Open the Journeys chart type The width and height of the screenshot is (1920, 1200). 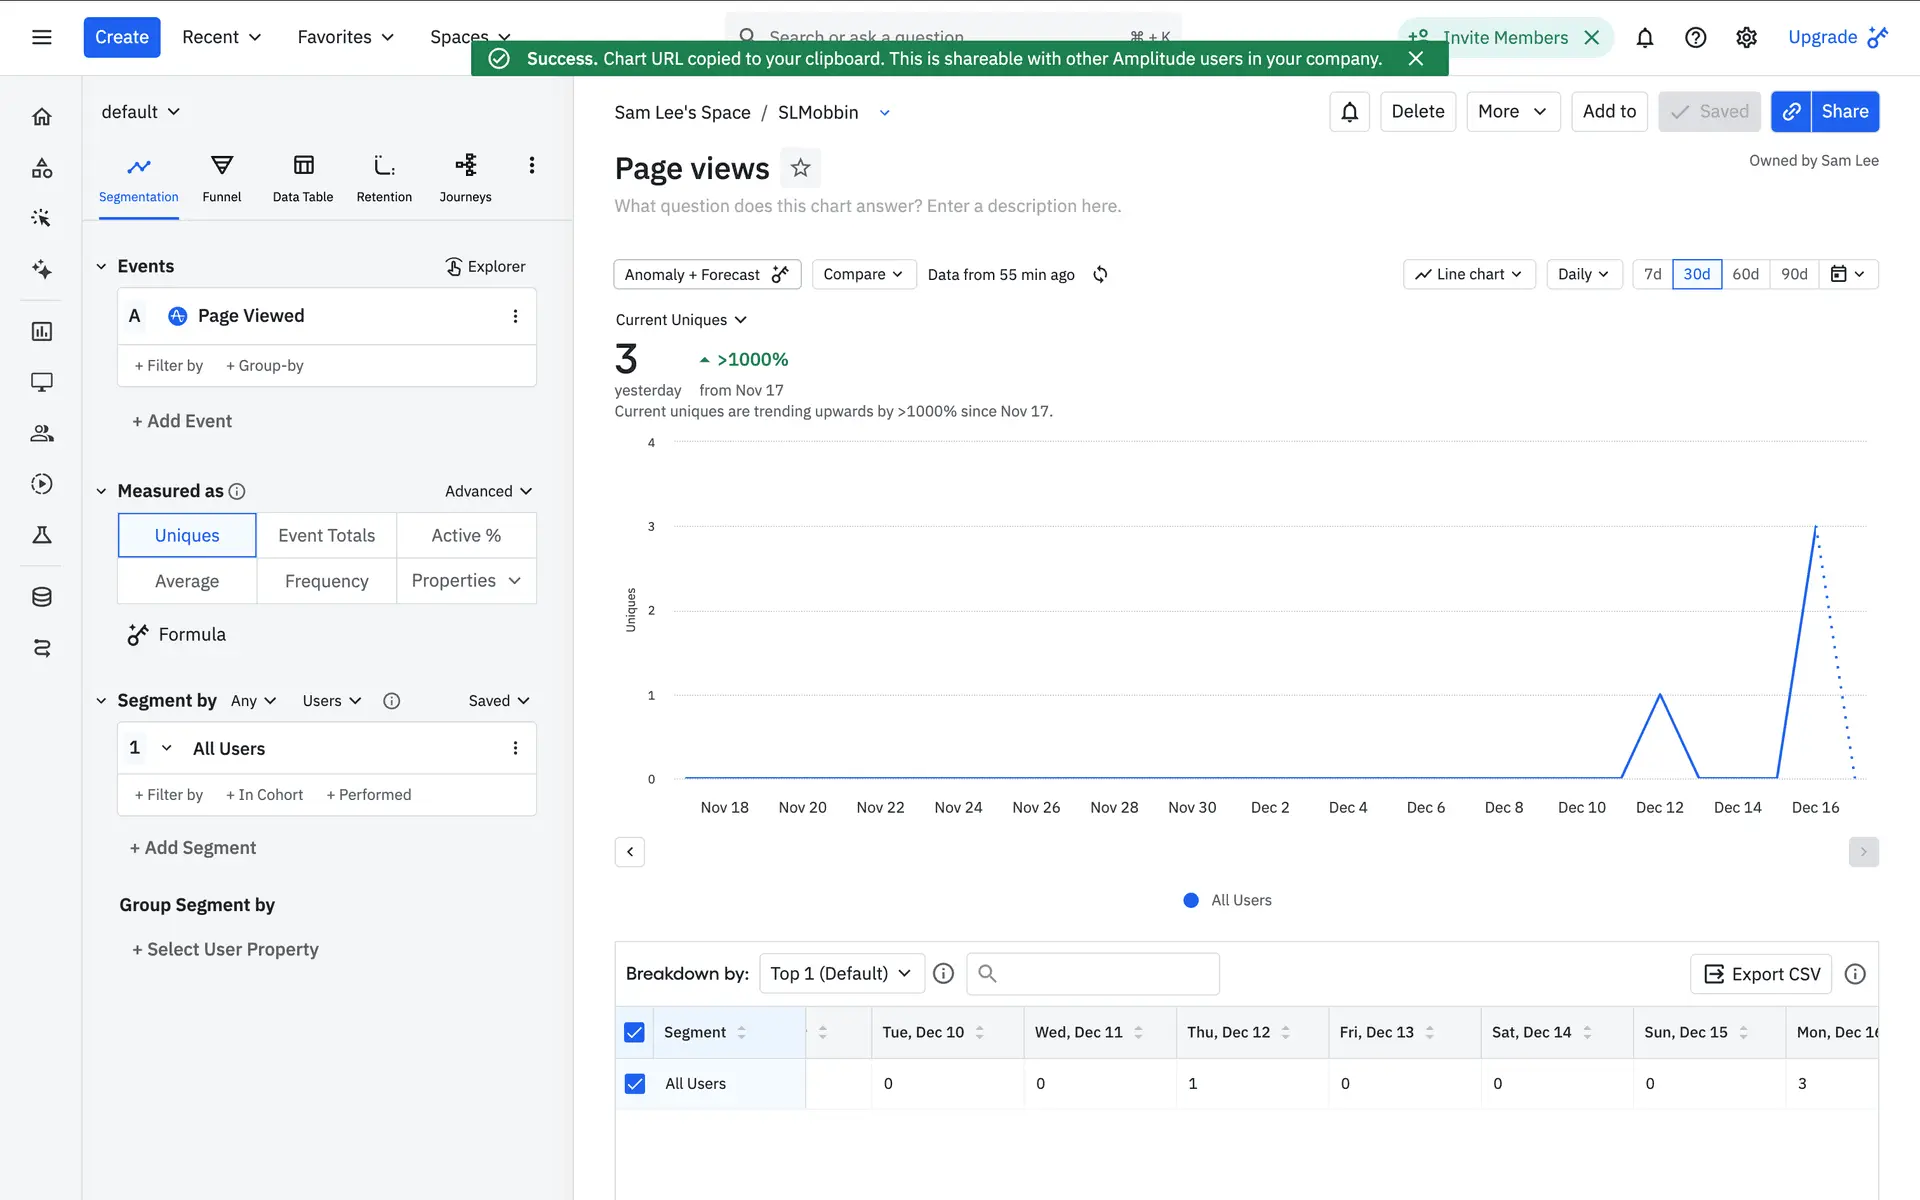coord(465,178)
